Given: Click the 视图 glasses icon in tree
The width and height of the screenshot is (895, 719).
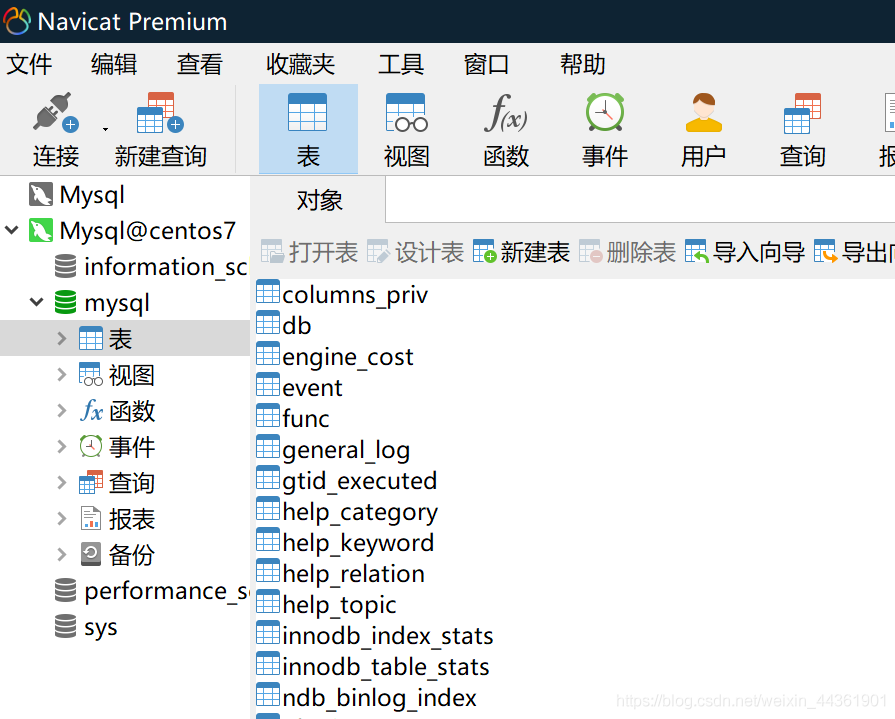Looking at the screenshot, I should 91,374.
